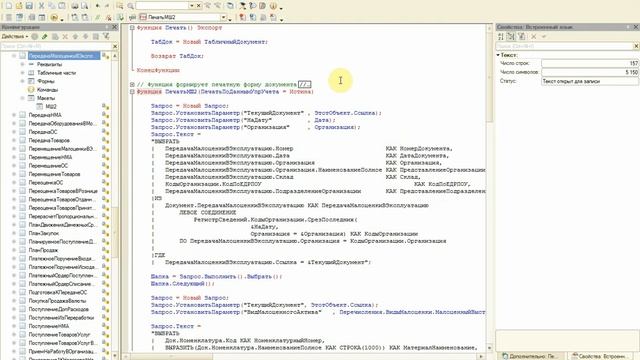Select ПланПродаж document in tree

(43, 250)
